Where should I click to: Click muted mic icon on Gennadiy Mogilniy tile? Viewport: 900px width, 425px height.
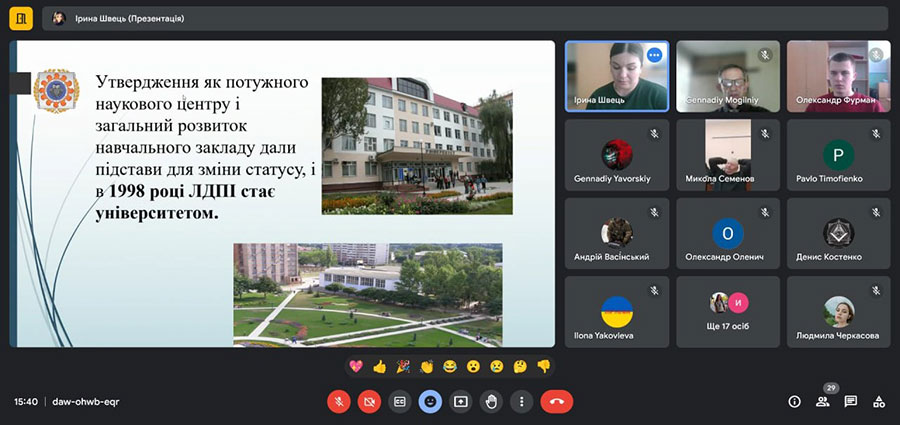point(765,55)
